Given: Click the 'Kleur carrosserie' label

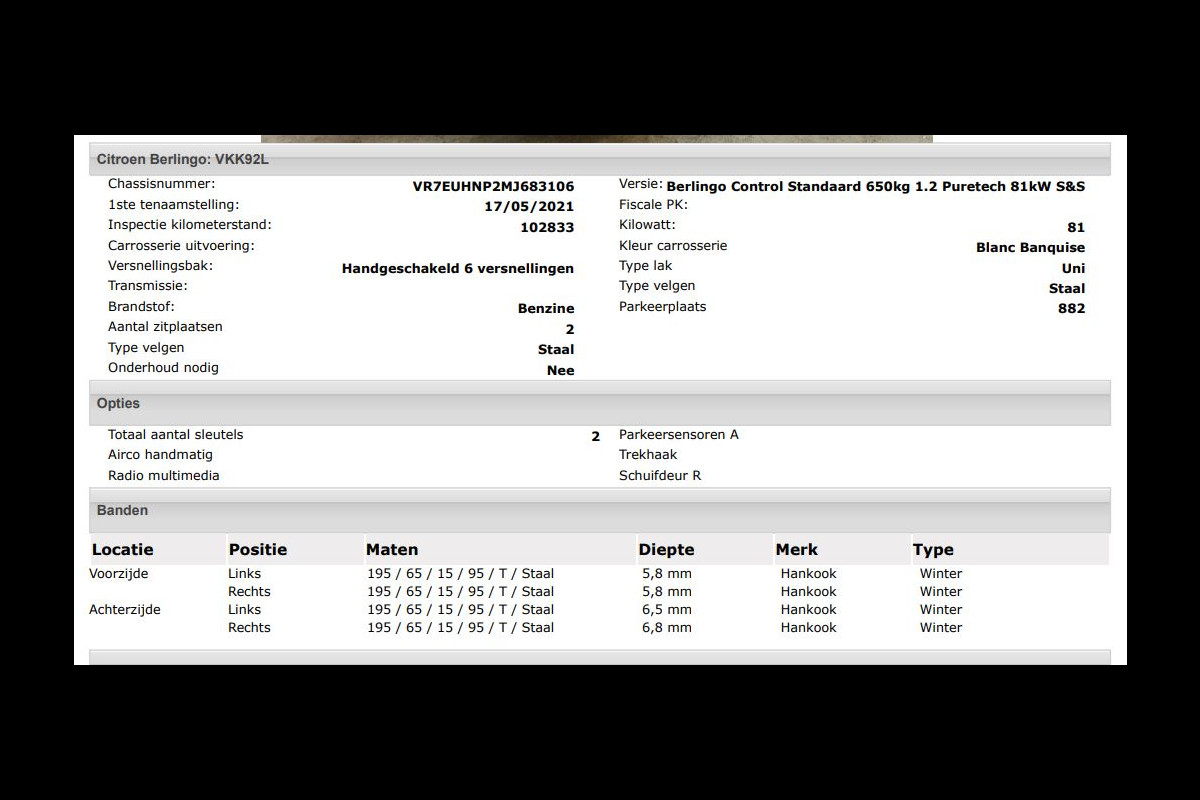Looking at the screenshot, I should [x=673, y=245].
